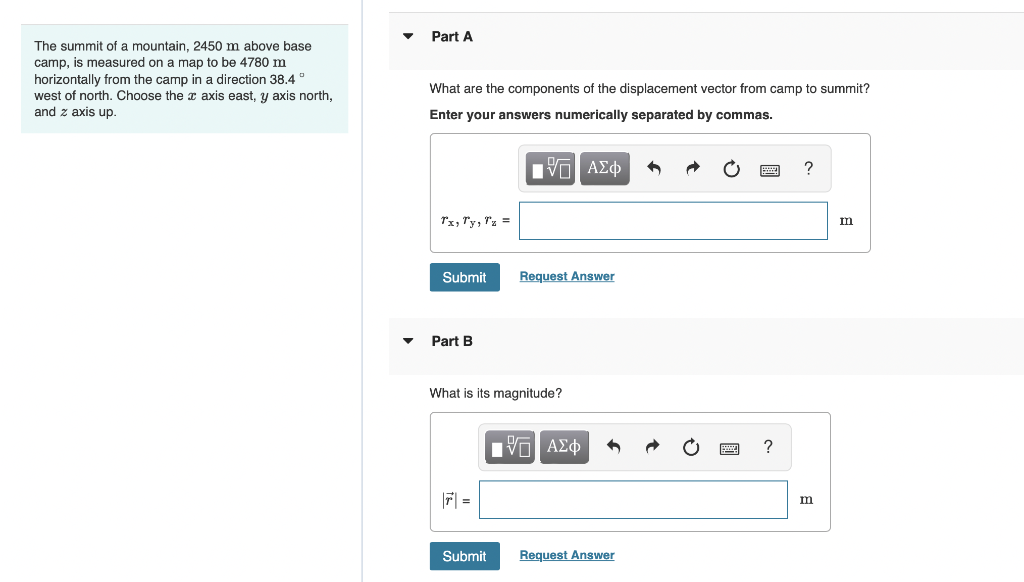The width and height of the screenshot is (1024, 582).
Task: Reset the Part A answer field
Action: point(731,169)
